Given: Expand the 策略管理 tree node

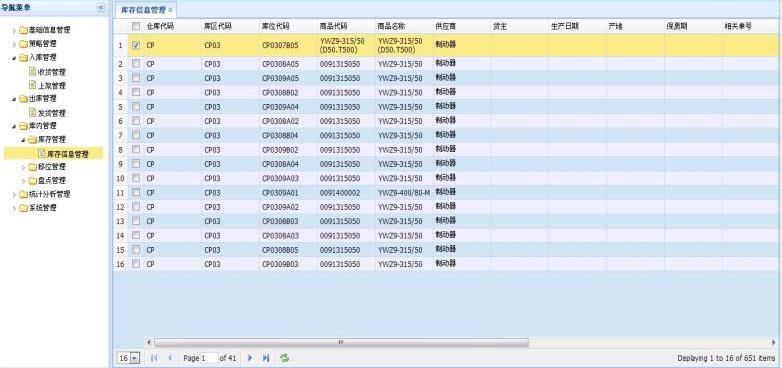Looking at the screenshot, I should coord(14,44).
